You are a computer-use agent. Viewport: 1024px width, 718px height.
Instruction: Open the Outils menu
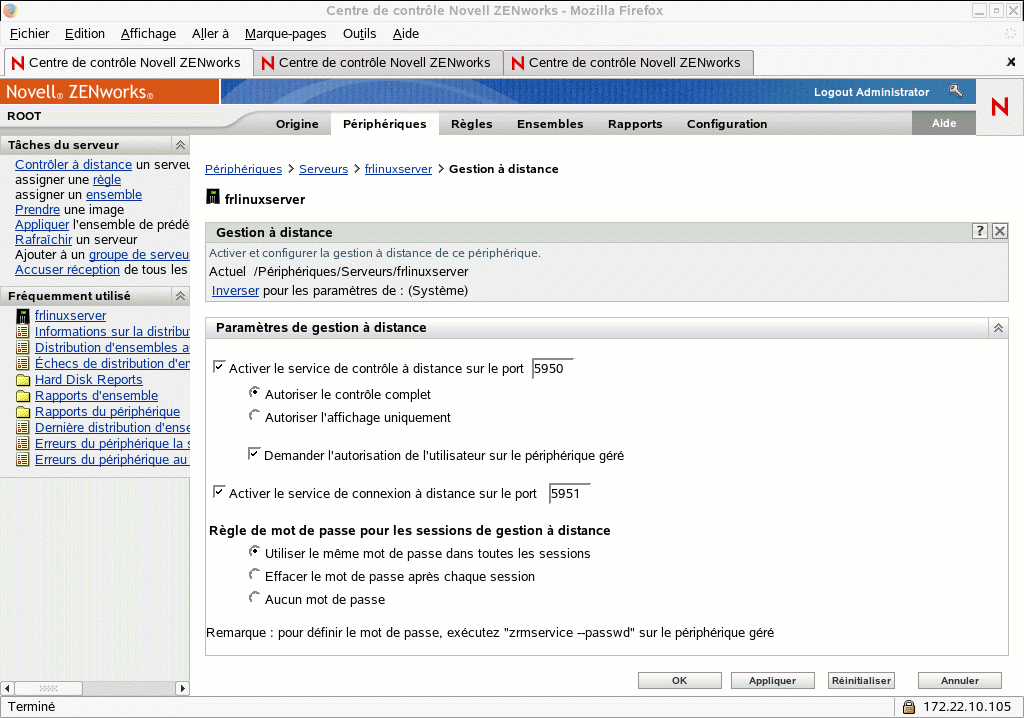point(359,34)
